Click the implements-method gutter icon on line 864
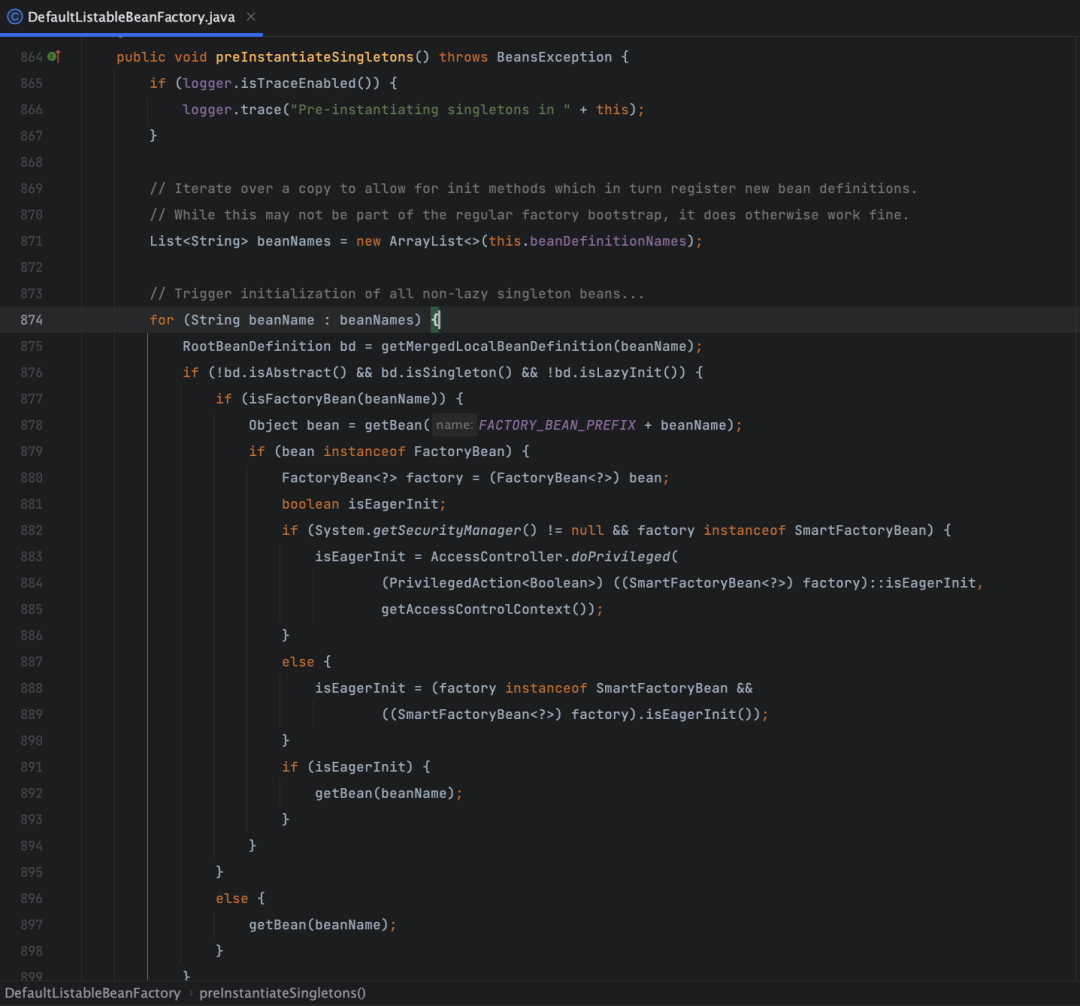 (54, 57)
